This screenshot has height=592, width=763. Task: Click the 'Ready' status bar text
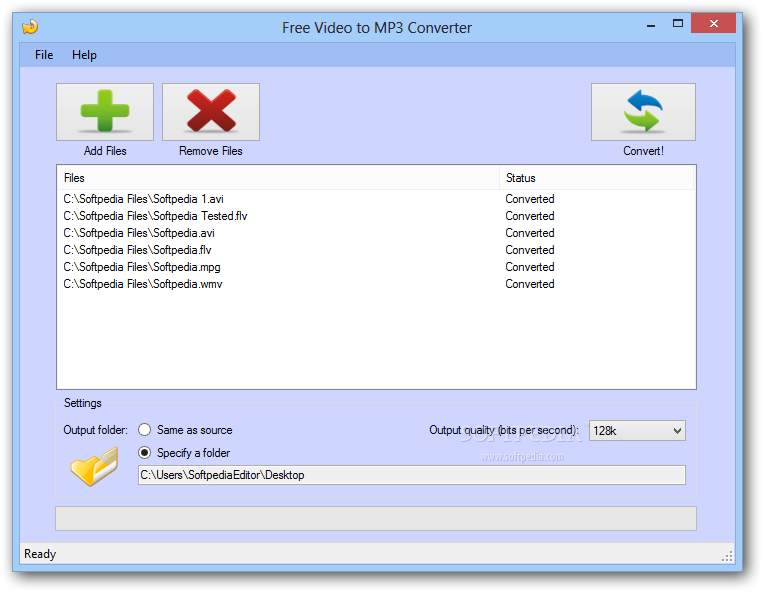point(40,554)
